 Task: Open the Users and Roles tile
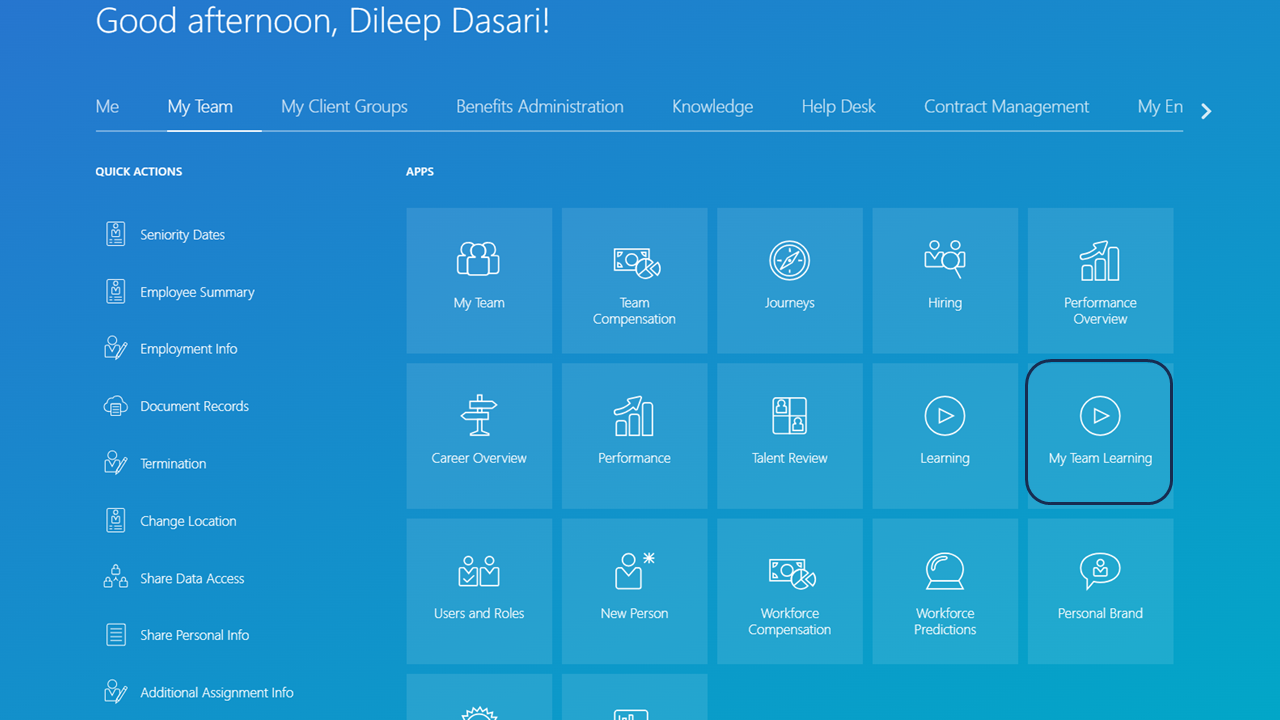pyautogui.click(x=479, y=590)
